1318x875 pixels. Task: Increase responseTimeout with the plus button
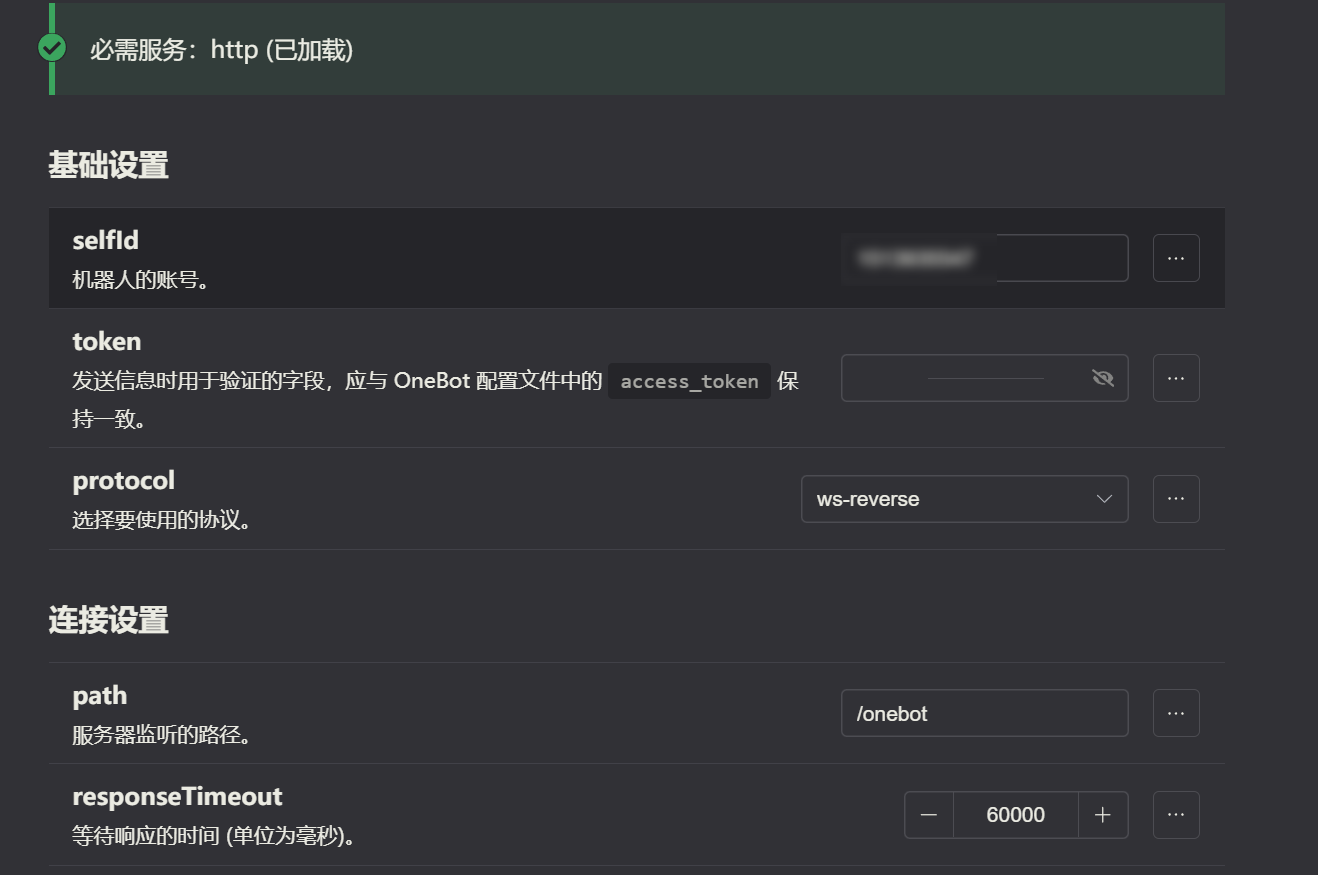(x=1103, y=815)
